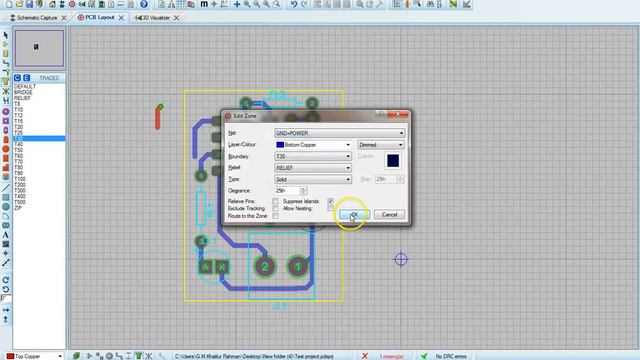The image size is (640, 360).
Task: Click the Redo arrow icon
Action: [x=304, y=4]
